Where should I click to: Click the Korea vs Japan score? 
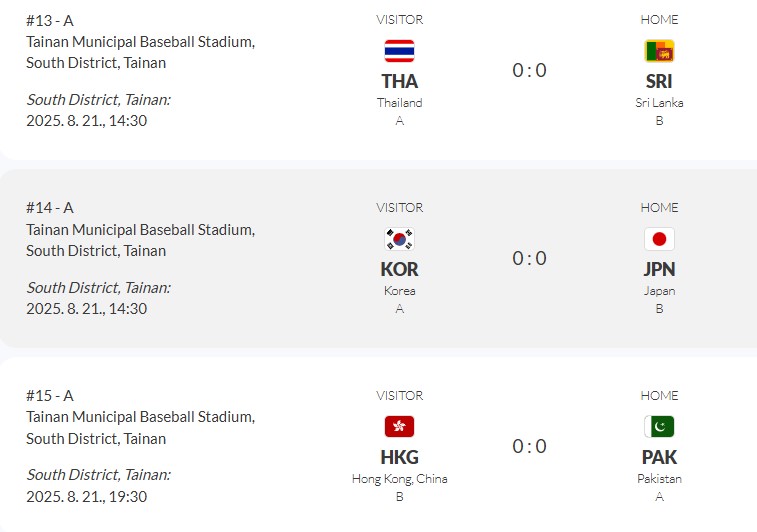529,258
